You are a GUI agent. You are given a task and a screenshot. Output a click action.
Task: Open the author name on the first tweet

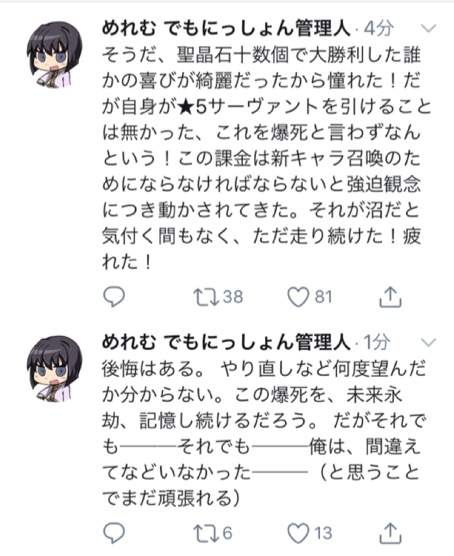pyautogui.click(x=226, y=28)
